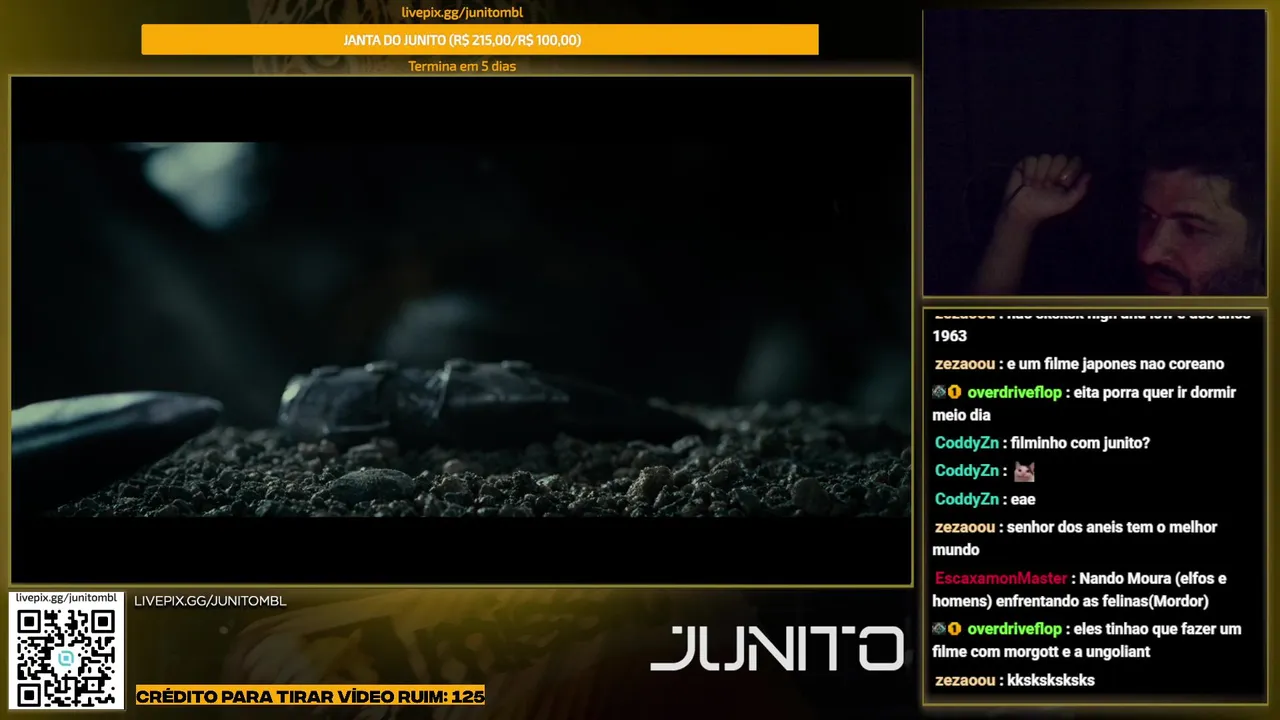Click the livepix.gg/junitombl label above QR code
This screenshot has width=1280, height=720.
click(66, 598)
